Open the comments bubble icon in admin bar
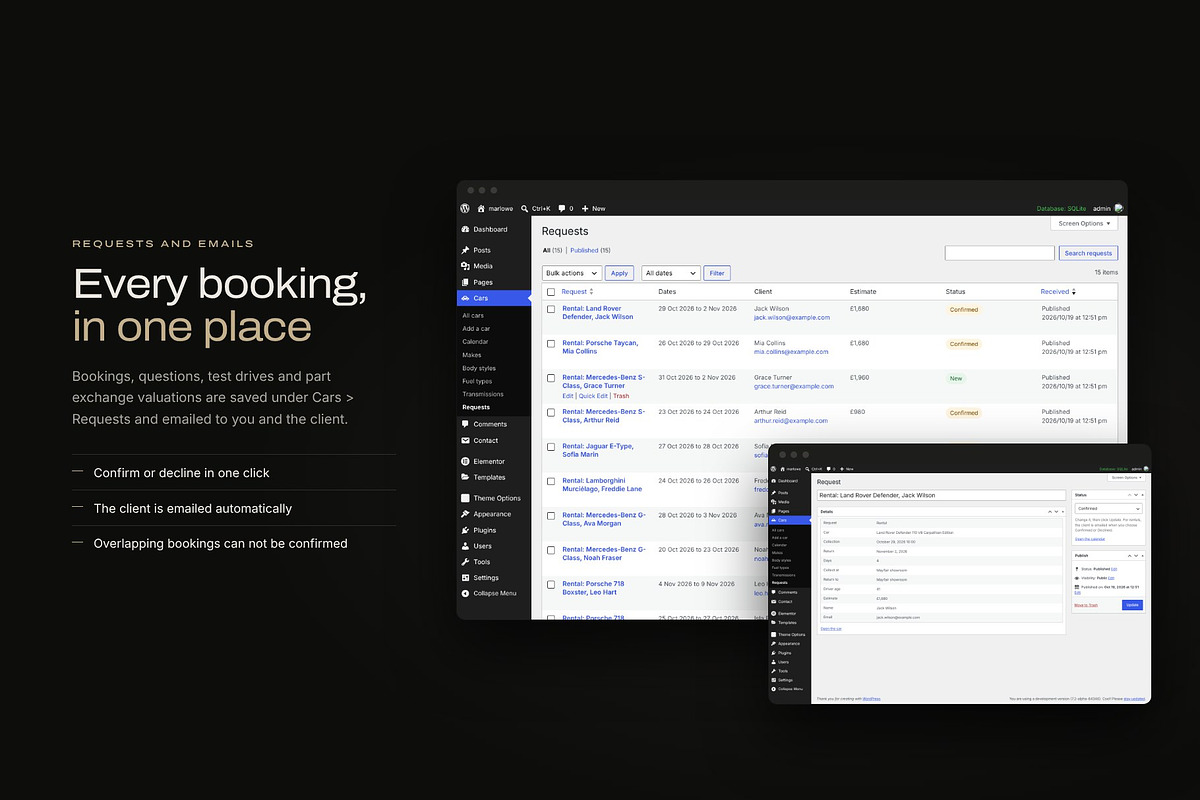This screenshot has width=1200, height=800. point(562,208)
